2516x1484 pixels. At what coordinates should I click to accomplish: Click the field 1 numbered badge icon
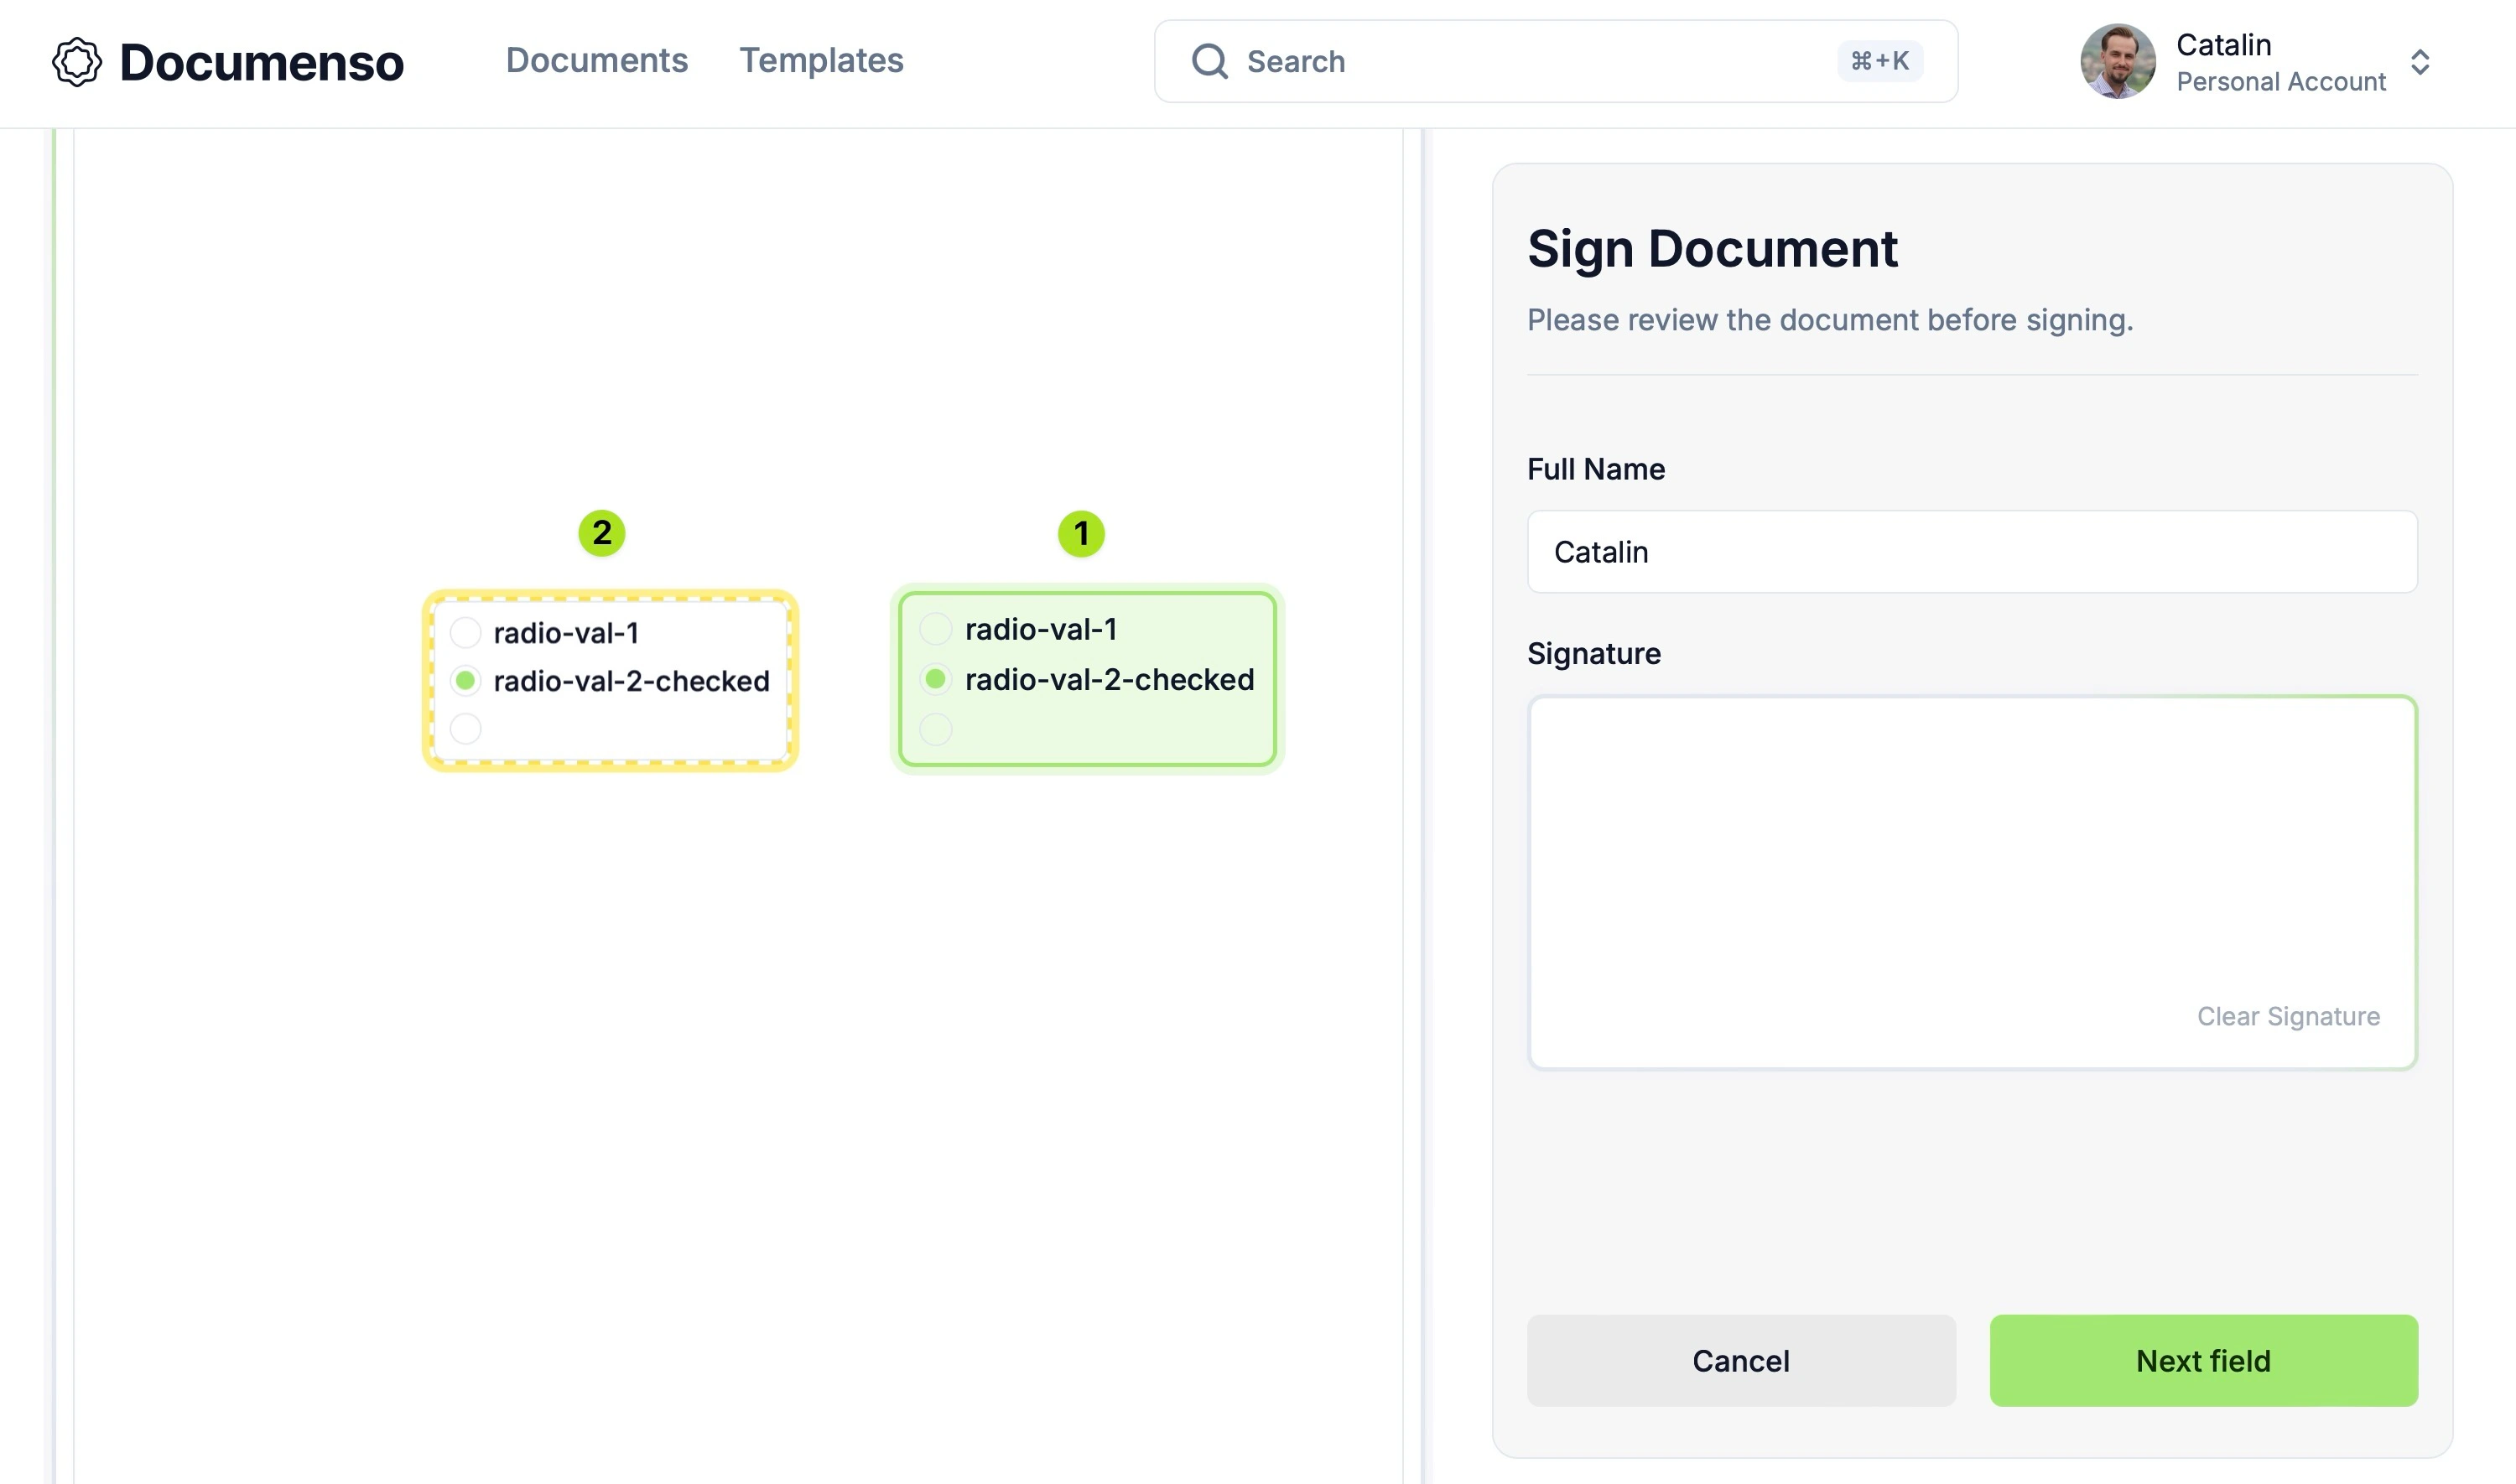[x=1081, y=532]
